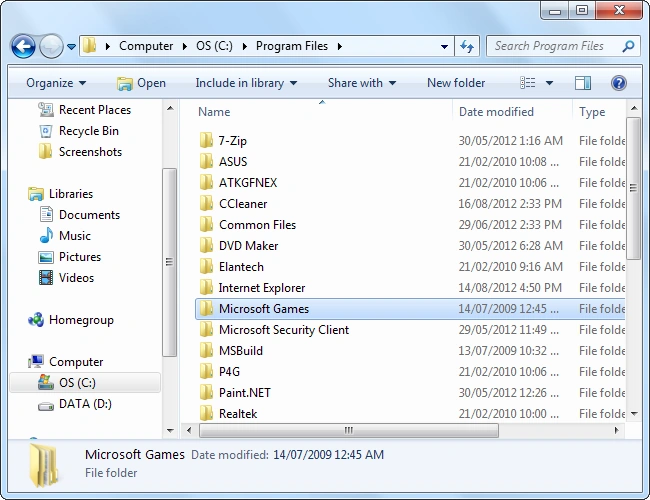The height and width of the screenshot is (500, 650).
Task: Open the view options dropdown arrow
Action: (549, 83)
